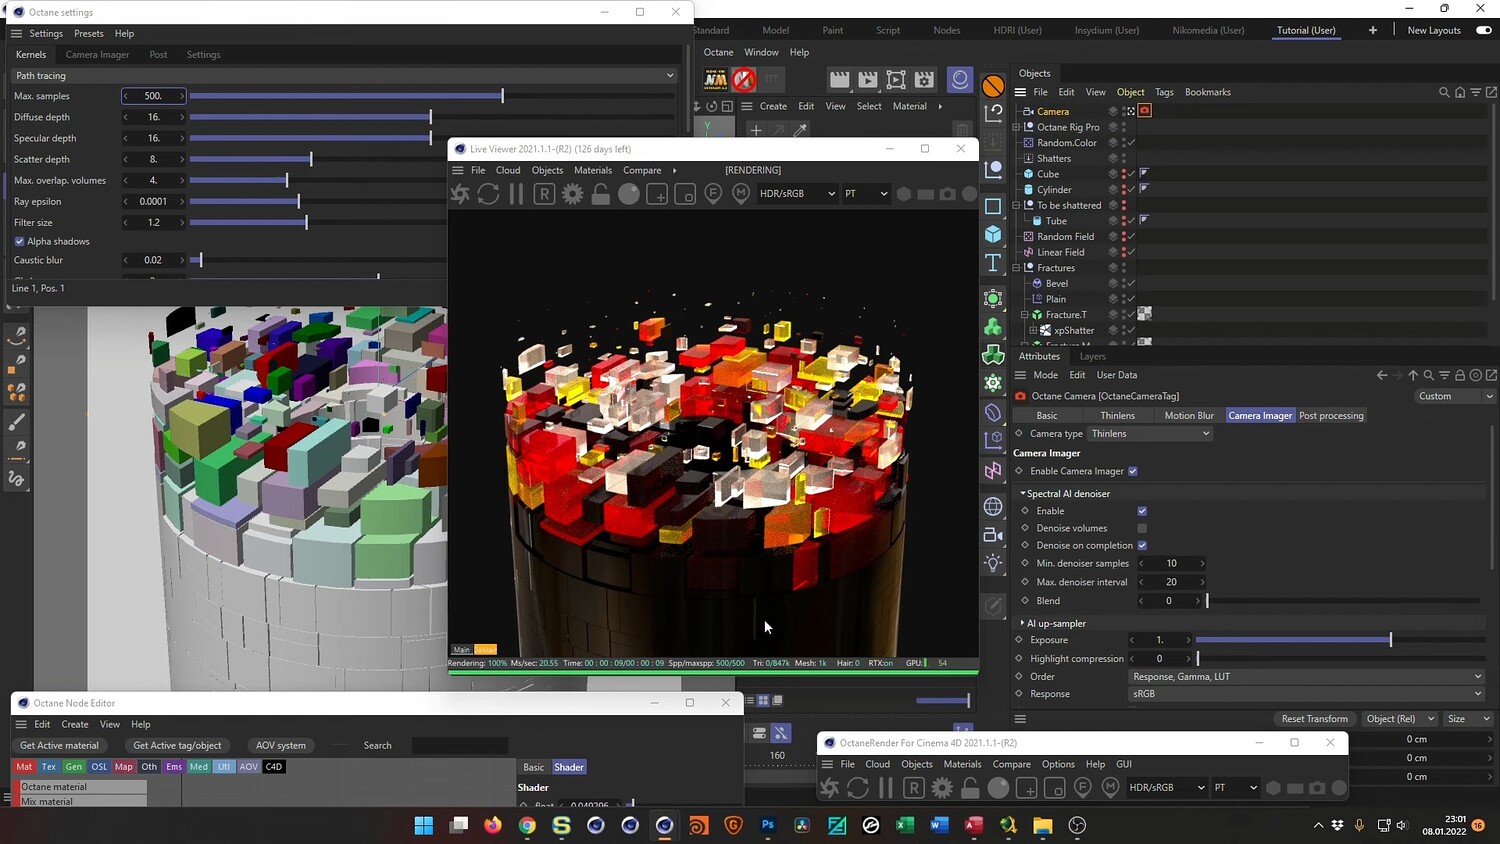This screenshot has width=1500, height=844.
Task: Open the Custom dropdown in Attributes panel
Action: click(x=1455, y=396)
